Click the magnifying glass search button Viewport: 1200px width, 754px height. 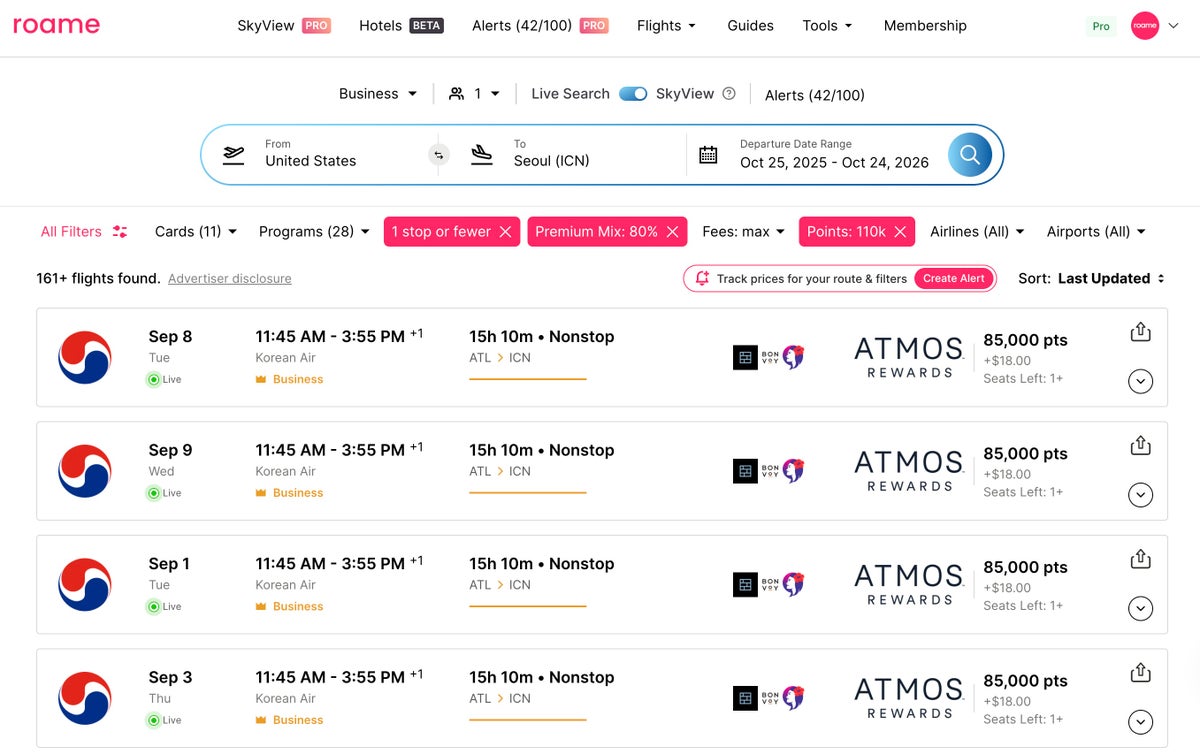point(969,155)
